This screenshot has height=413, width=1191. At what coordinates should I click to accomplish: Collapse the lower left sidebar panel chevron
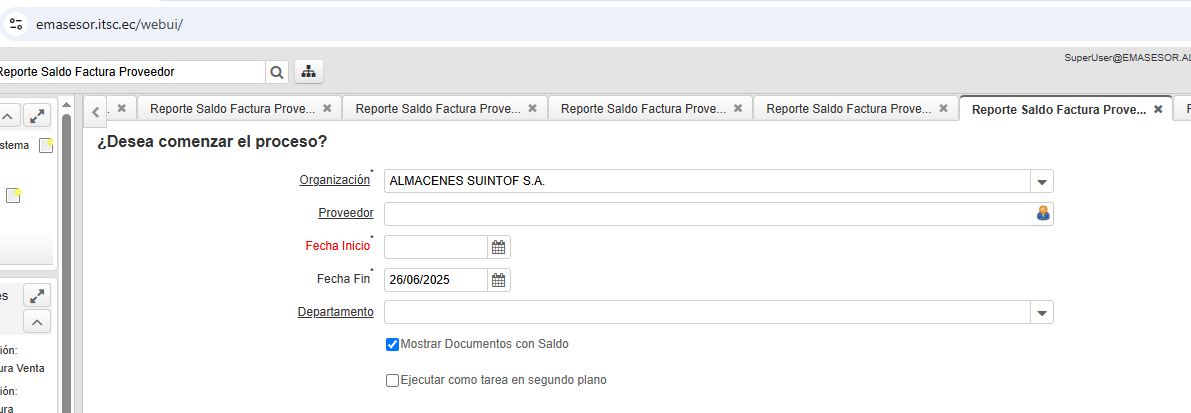(37, 322)
